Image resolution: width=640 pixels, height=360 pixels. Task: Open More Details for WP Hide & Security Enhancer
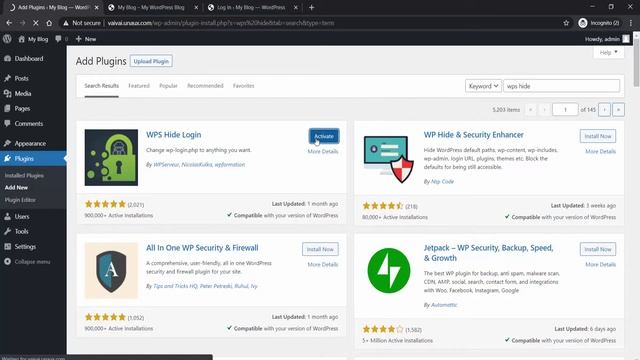[600, 151]
